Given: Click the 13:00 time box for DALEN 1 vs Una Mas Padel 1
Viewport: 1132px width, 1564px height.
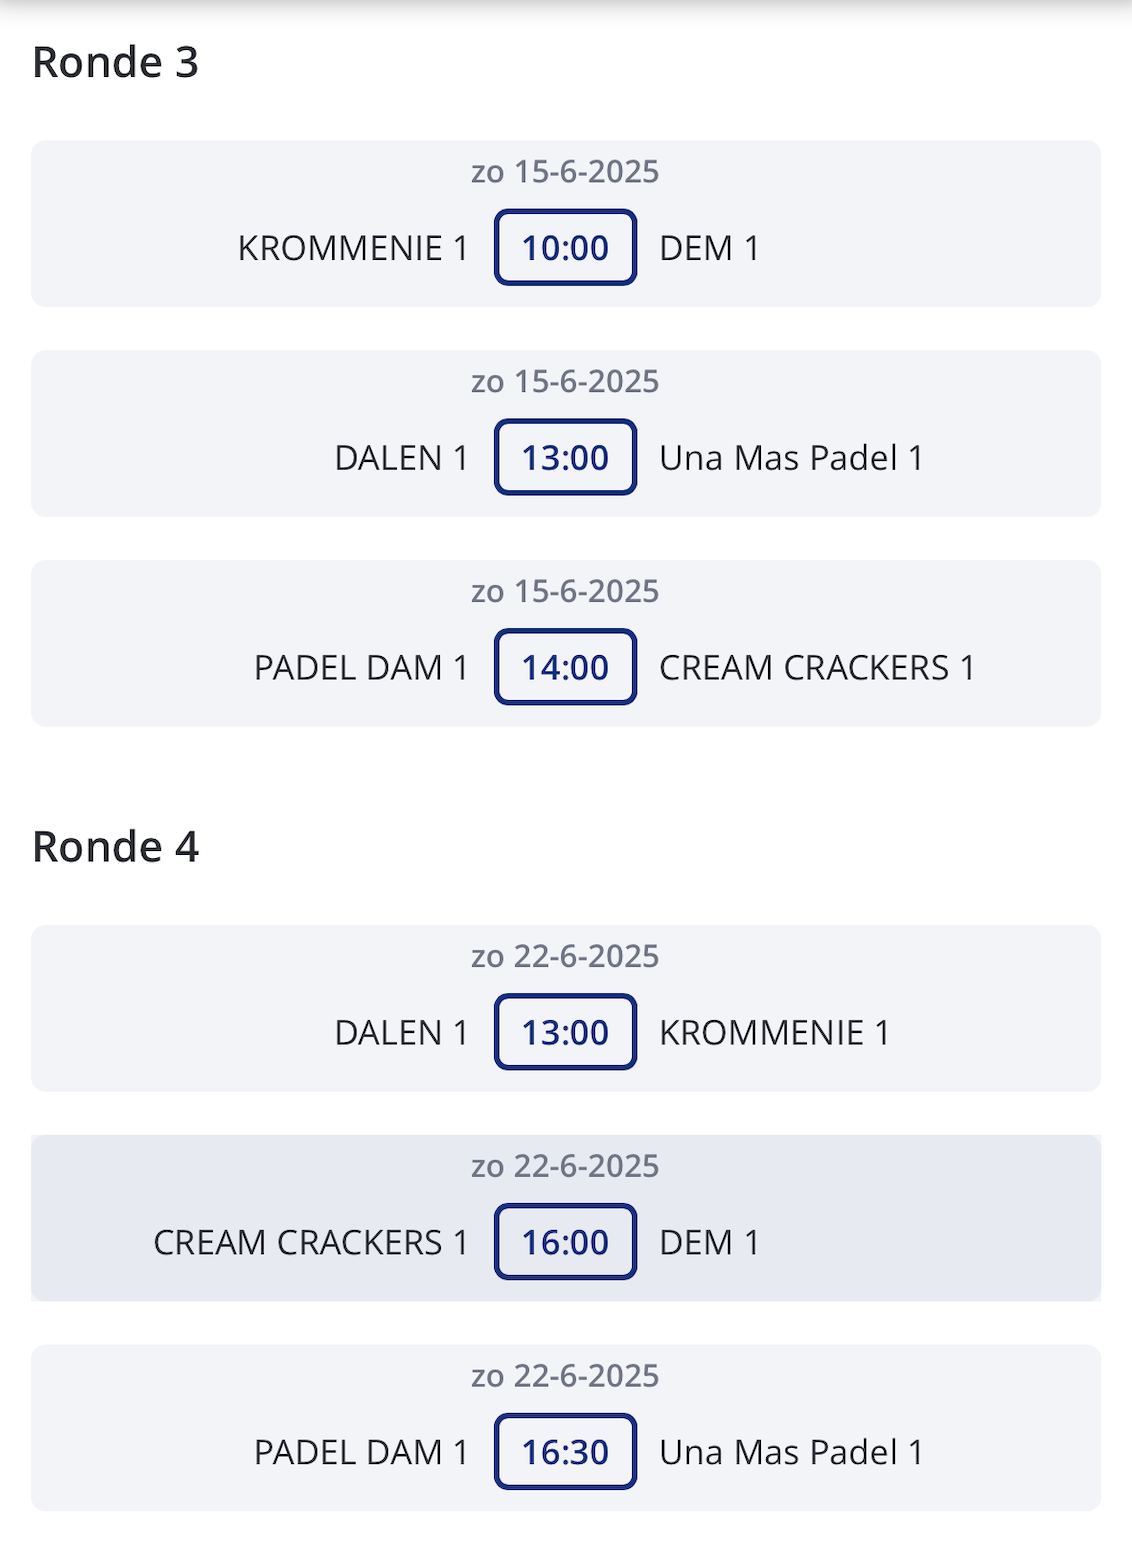Looking at the screenshot, I should point(566,457).
